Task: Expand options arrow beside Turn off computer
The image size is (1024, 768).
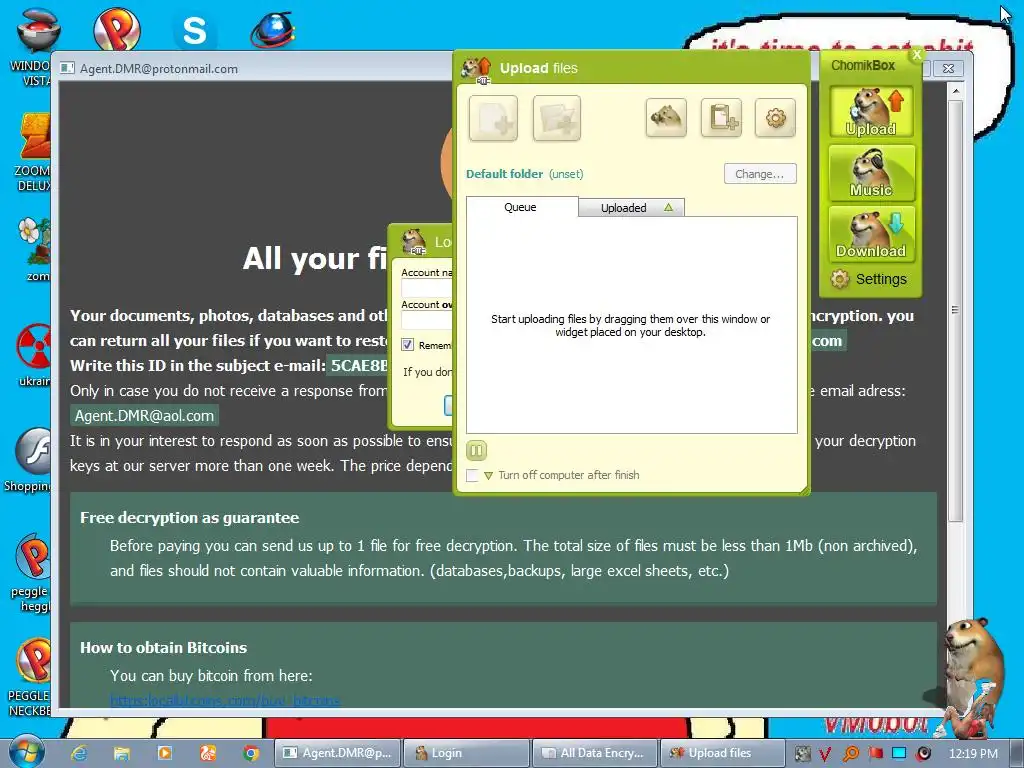Action: (x=488, y=476)
